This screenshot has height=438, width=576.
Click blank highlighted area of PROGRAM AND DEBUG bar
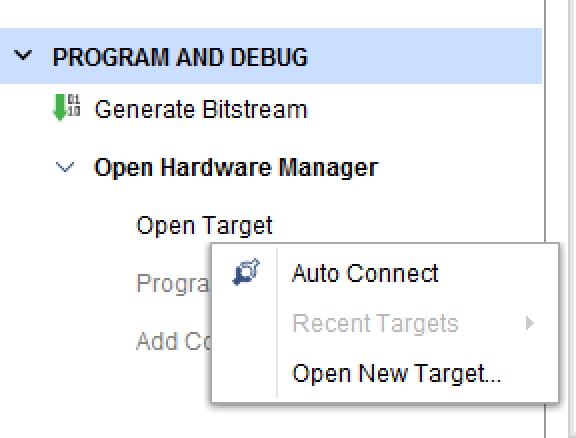coord(422,56)
